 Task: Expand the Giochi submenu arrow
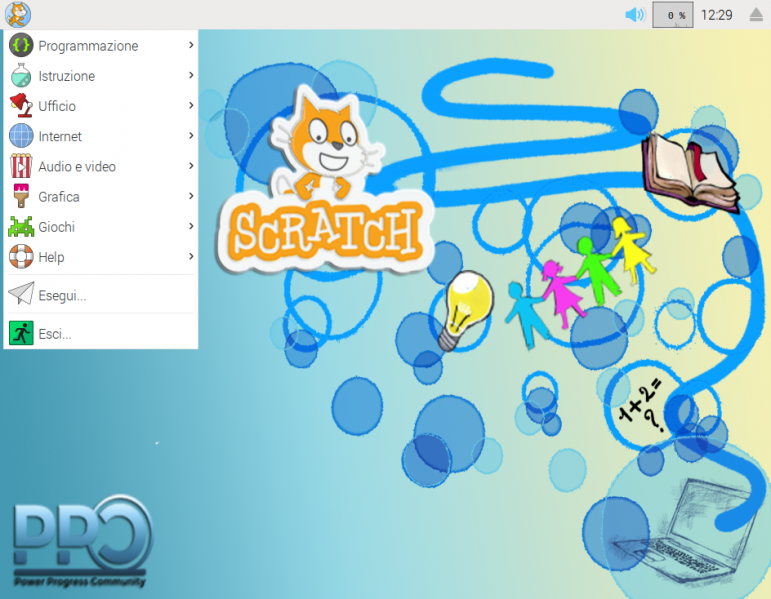(191, 226)
